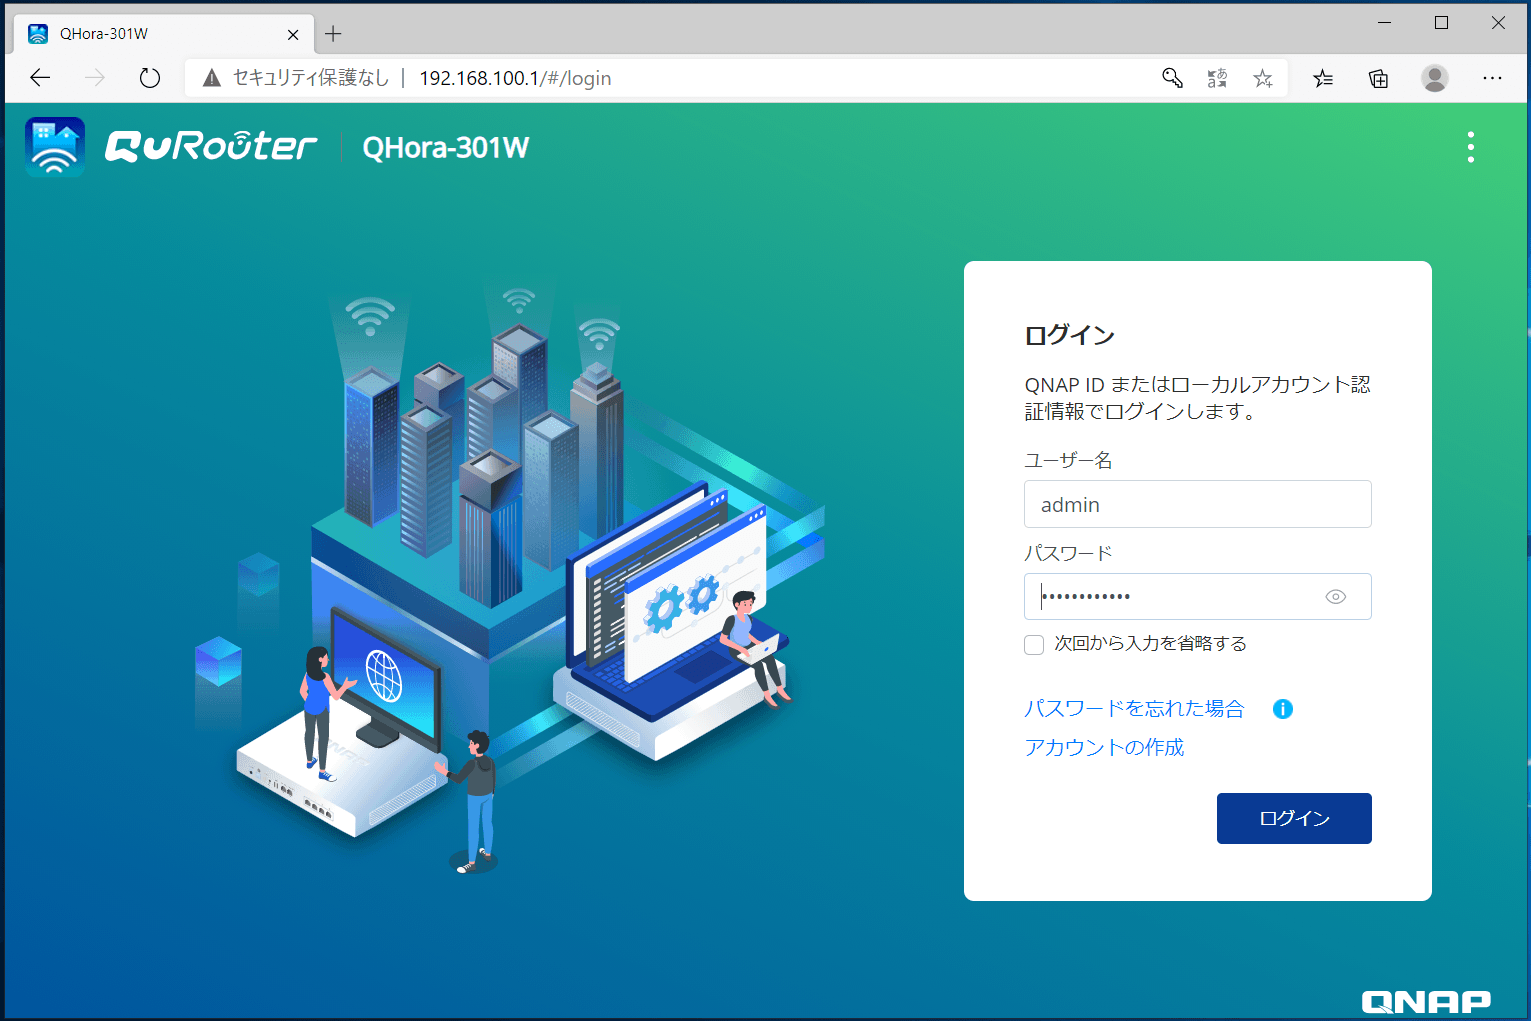The image size is (1531, 1021).
Task: Click the translate page icon
Action: click(x=1217, y=78)
